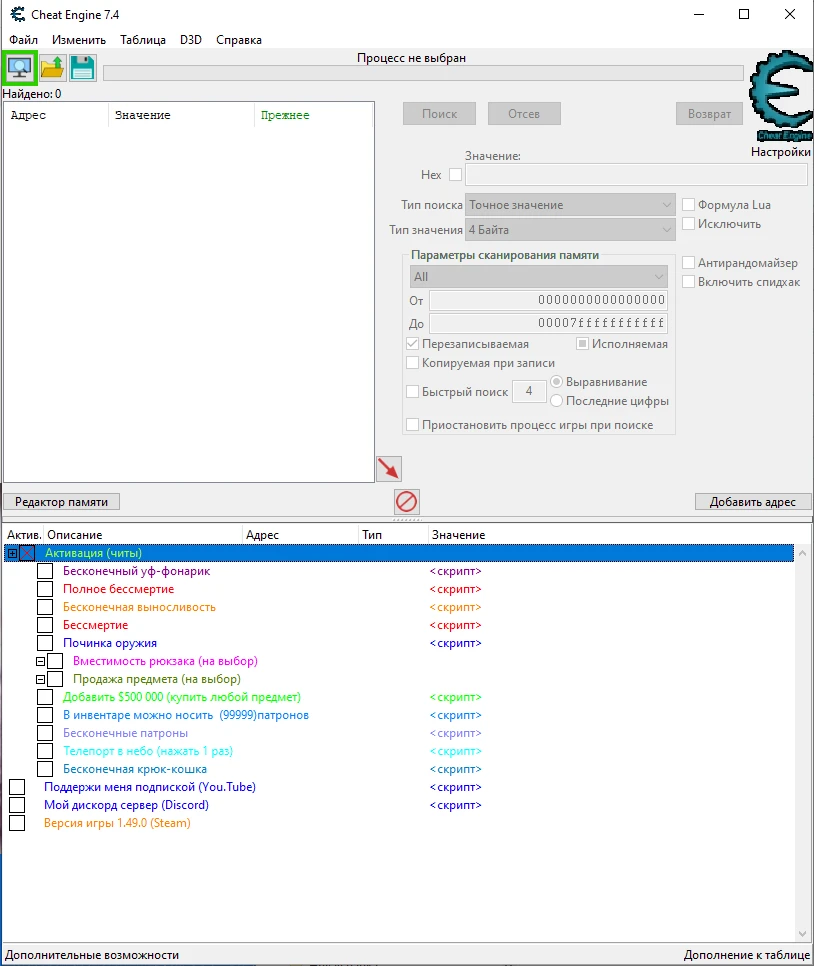Click the save floppy disk icon
Screen dimensions: 814x966
83,68
